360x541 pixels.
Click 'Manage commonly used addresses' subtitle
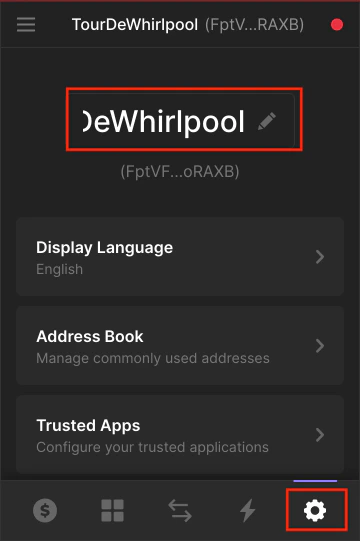(x=153, y=358)
